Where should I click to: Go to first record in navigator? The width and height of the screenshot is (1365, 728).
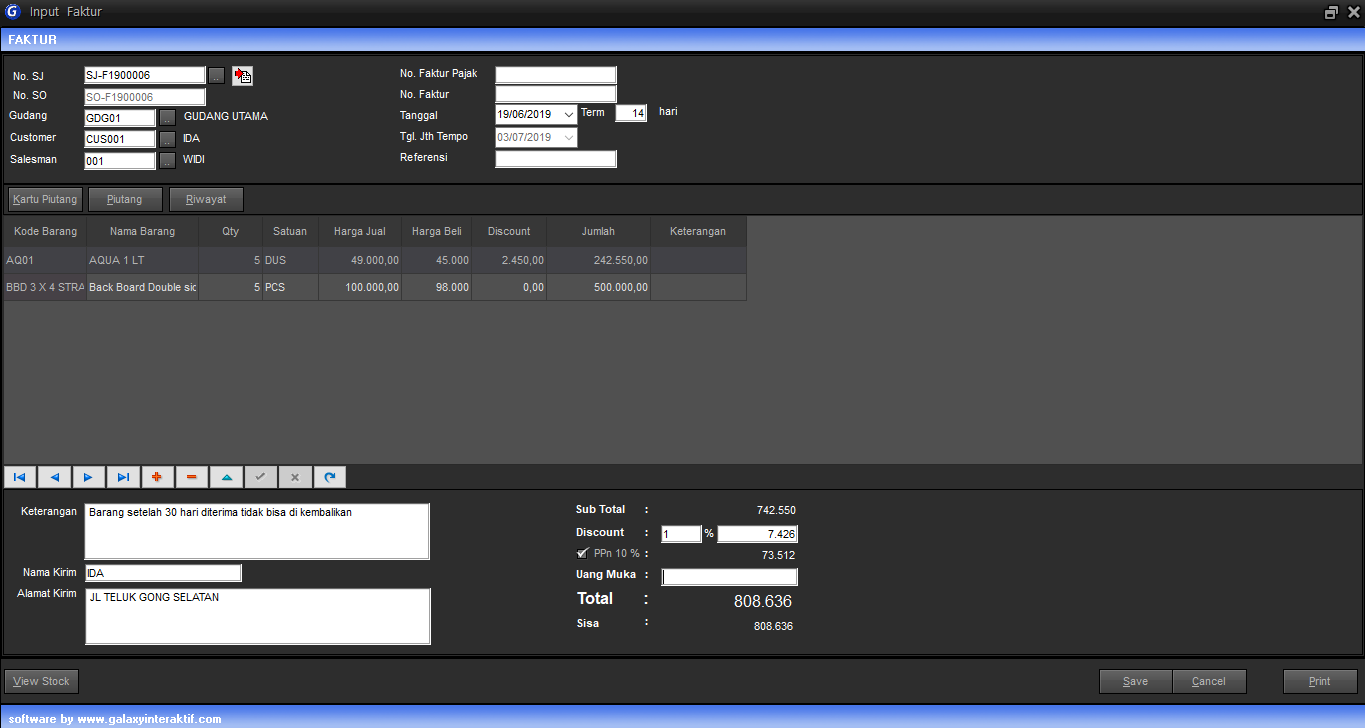point(20,477)
